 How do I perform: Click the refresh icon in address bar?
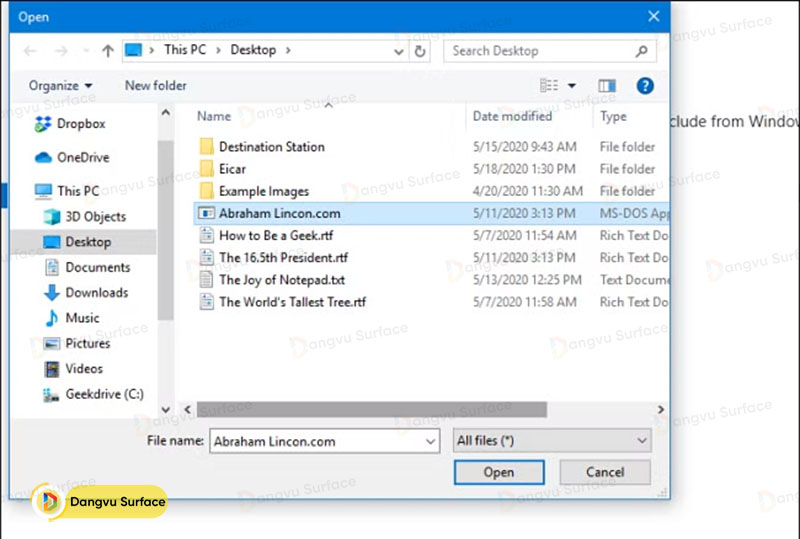(x=420, y=50)
